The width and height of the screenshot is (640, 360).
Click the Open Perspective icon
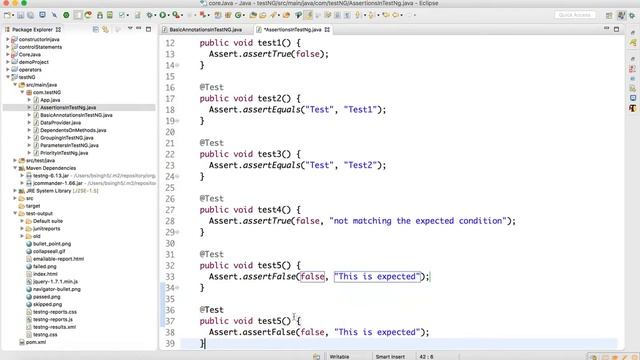click(x=609, y=15)
